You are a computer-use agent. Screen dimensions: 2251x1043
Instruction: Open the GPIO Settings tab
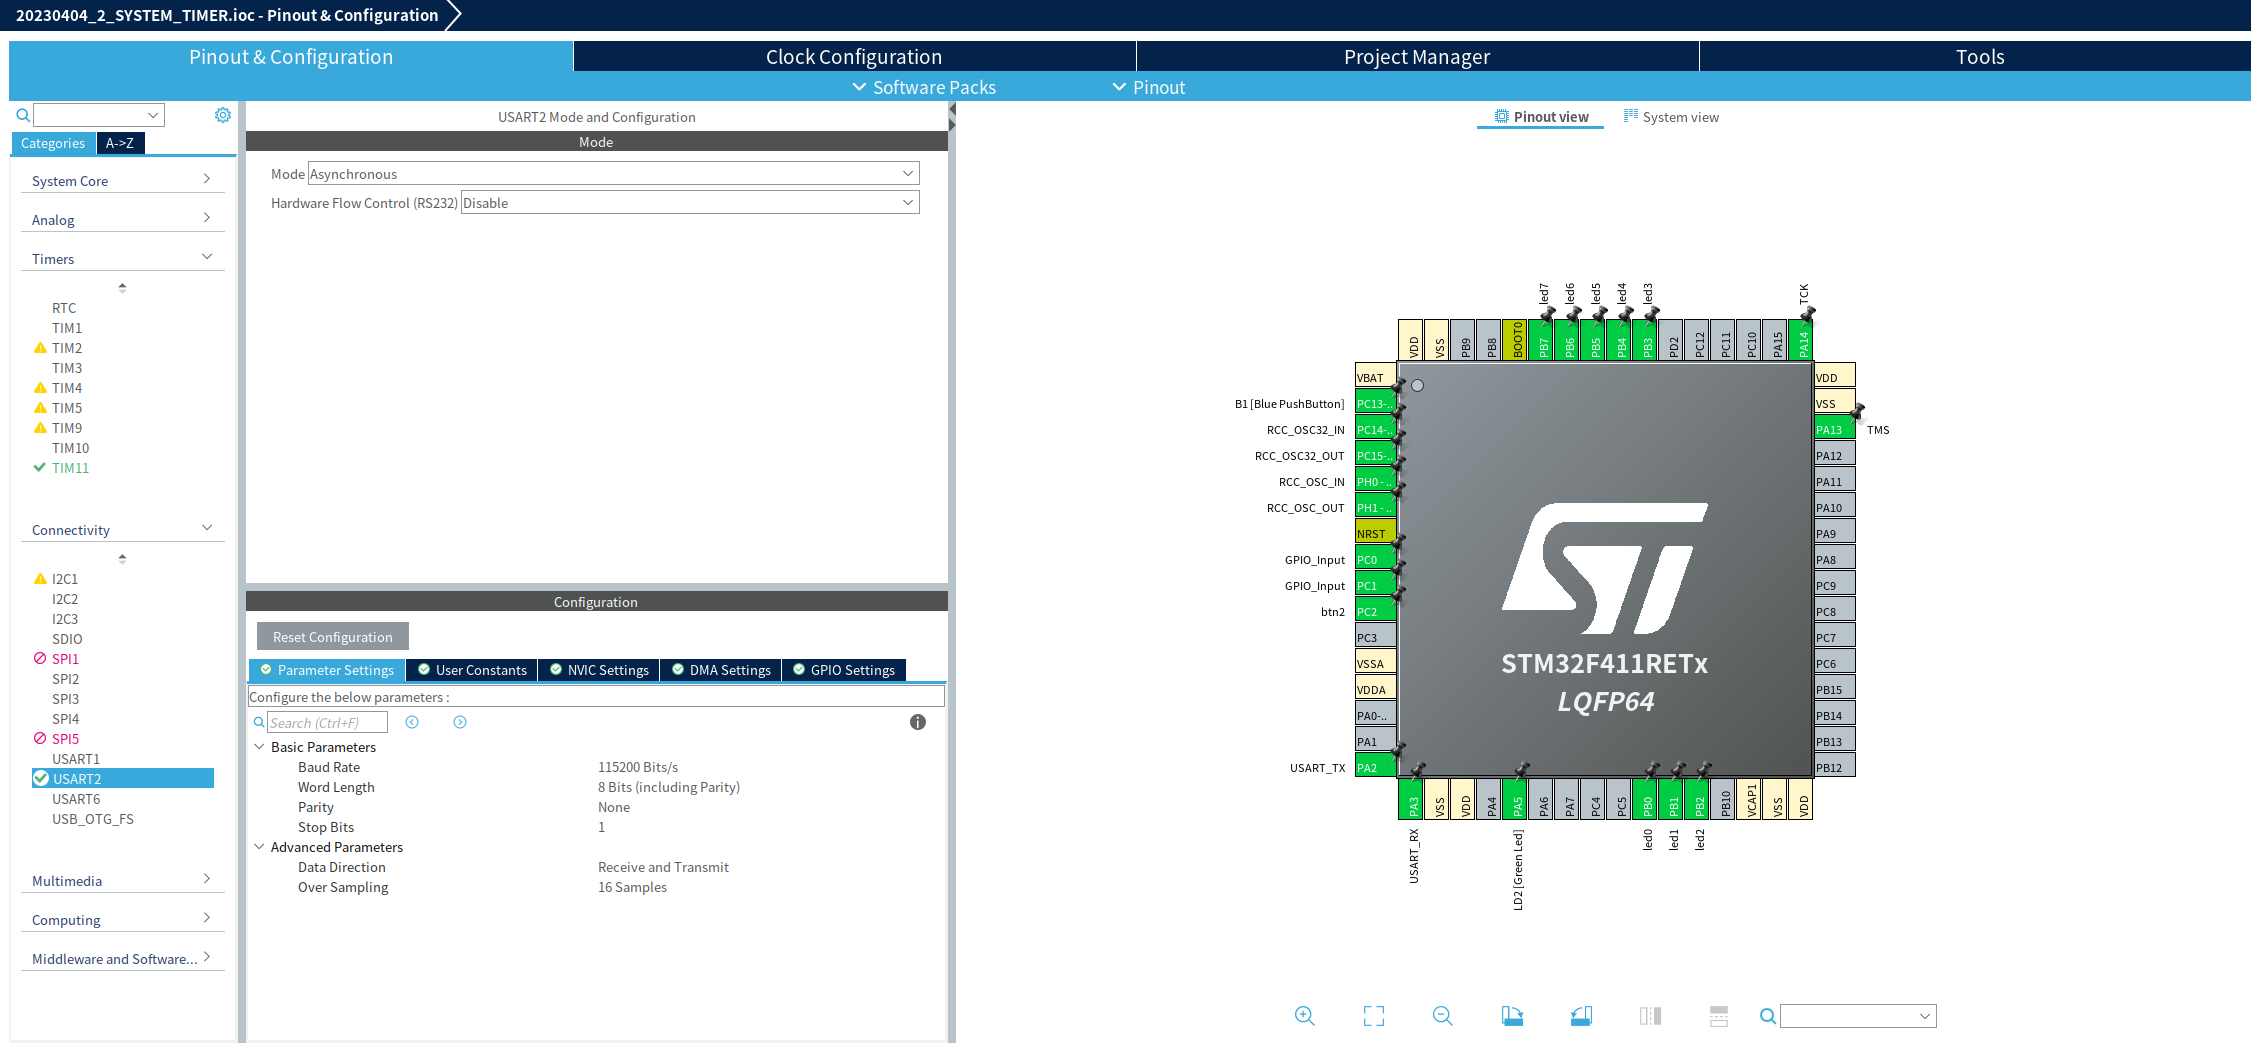(844, 670)
